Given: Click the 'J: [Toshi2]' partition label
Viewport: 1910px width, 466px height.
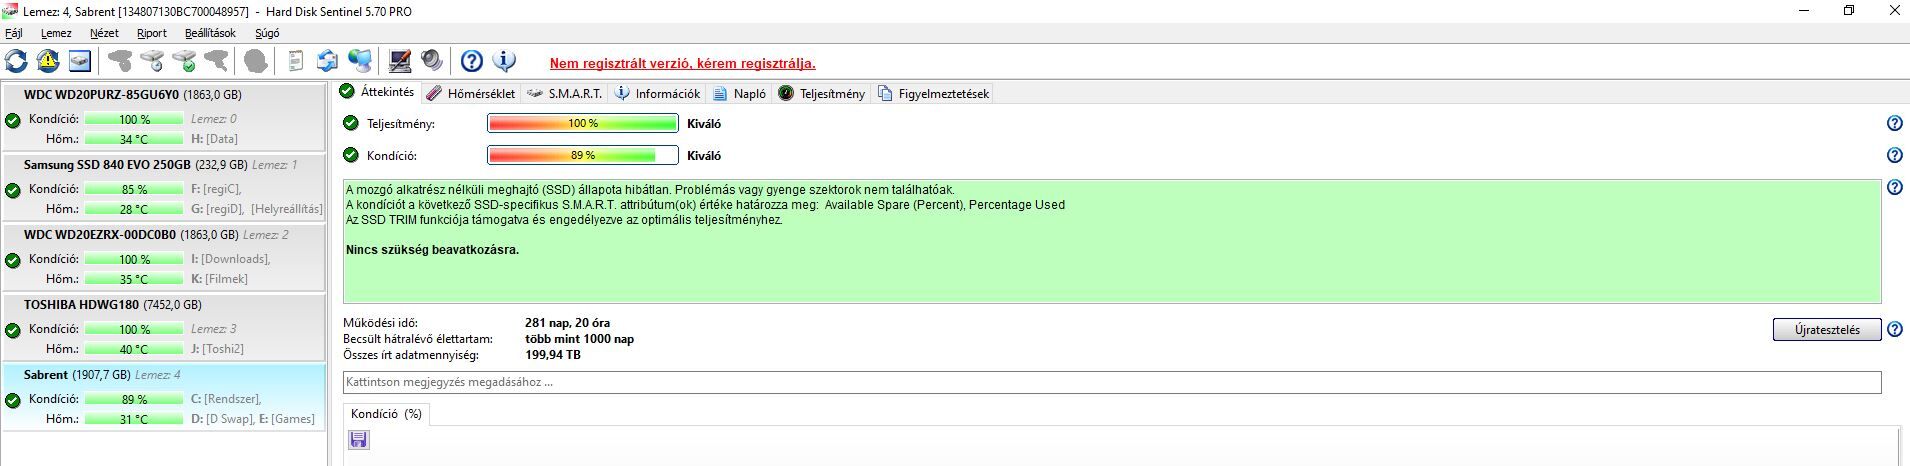Looking at the screenshot, I should point(217,349).
